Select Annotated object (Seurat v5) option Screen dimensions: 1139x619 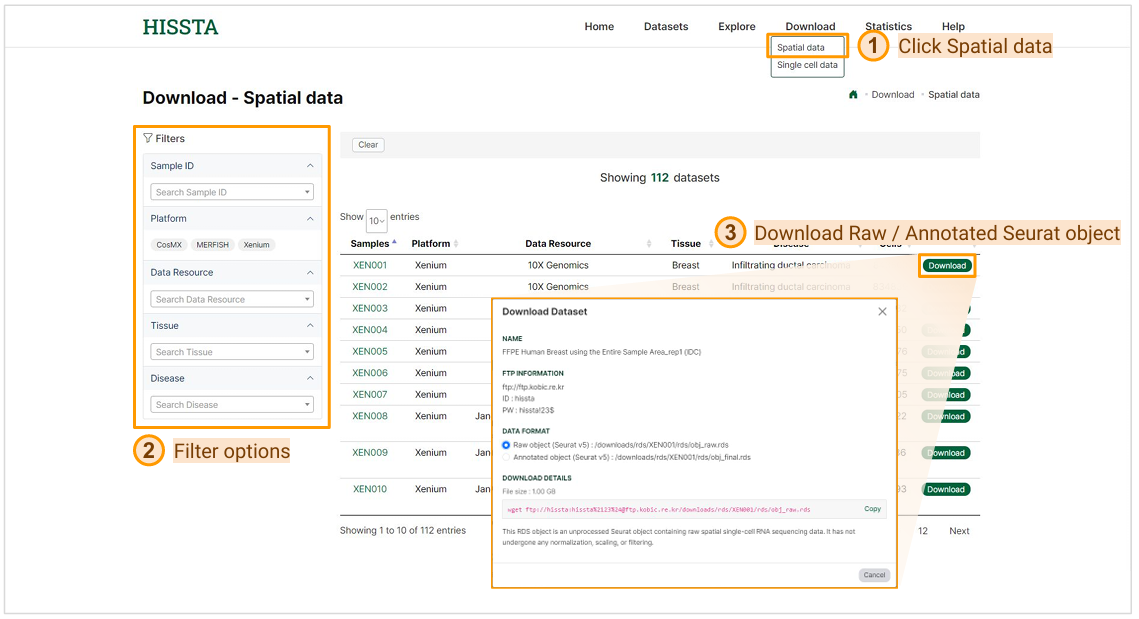(x=506, y=457)
